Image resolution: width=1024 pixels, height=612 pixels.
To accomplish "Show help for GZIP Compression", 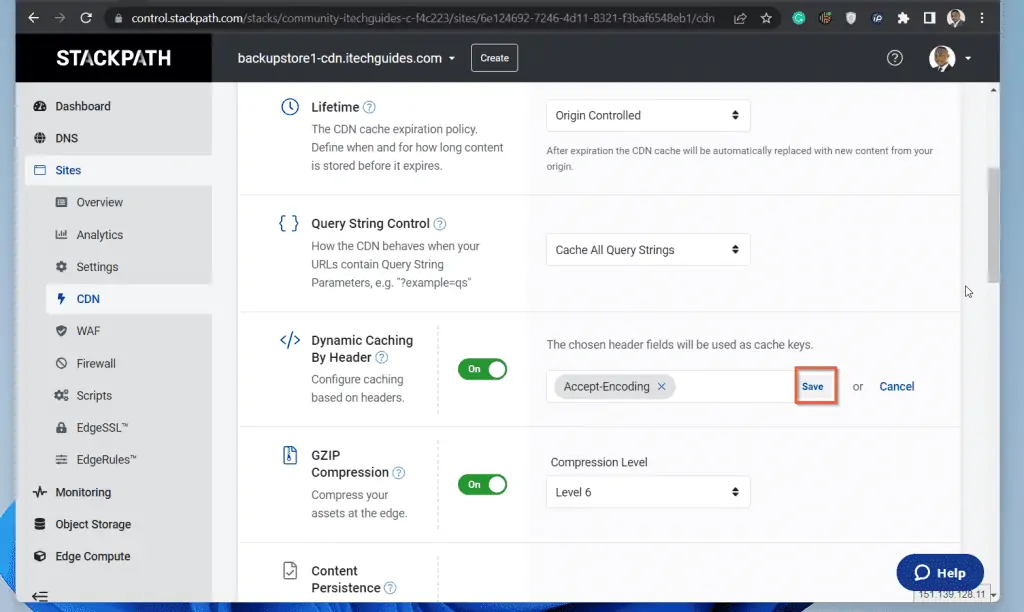I will coord(398,473).
